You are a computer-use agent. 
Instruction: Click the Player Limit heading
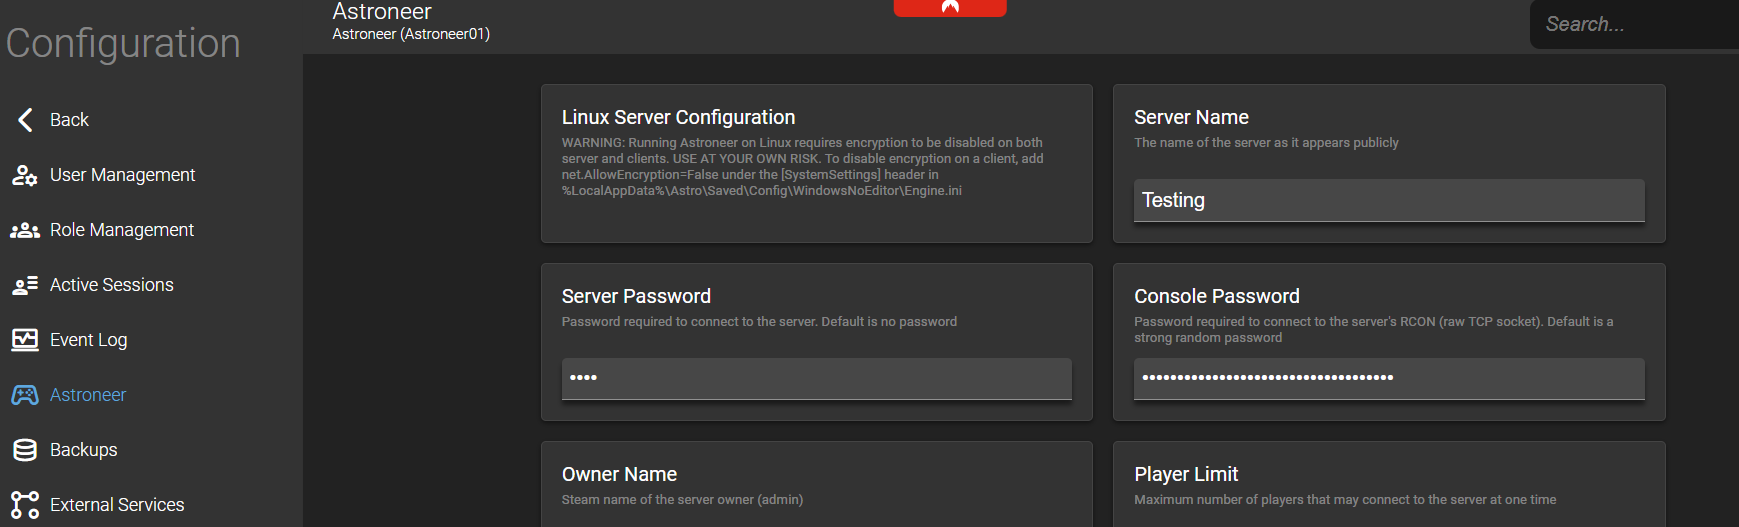pos(1186,474)
